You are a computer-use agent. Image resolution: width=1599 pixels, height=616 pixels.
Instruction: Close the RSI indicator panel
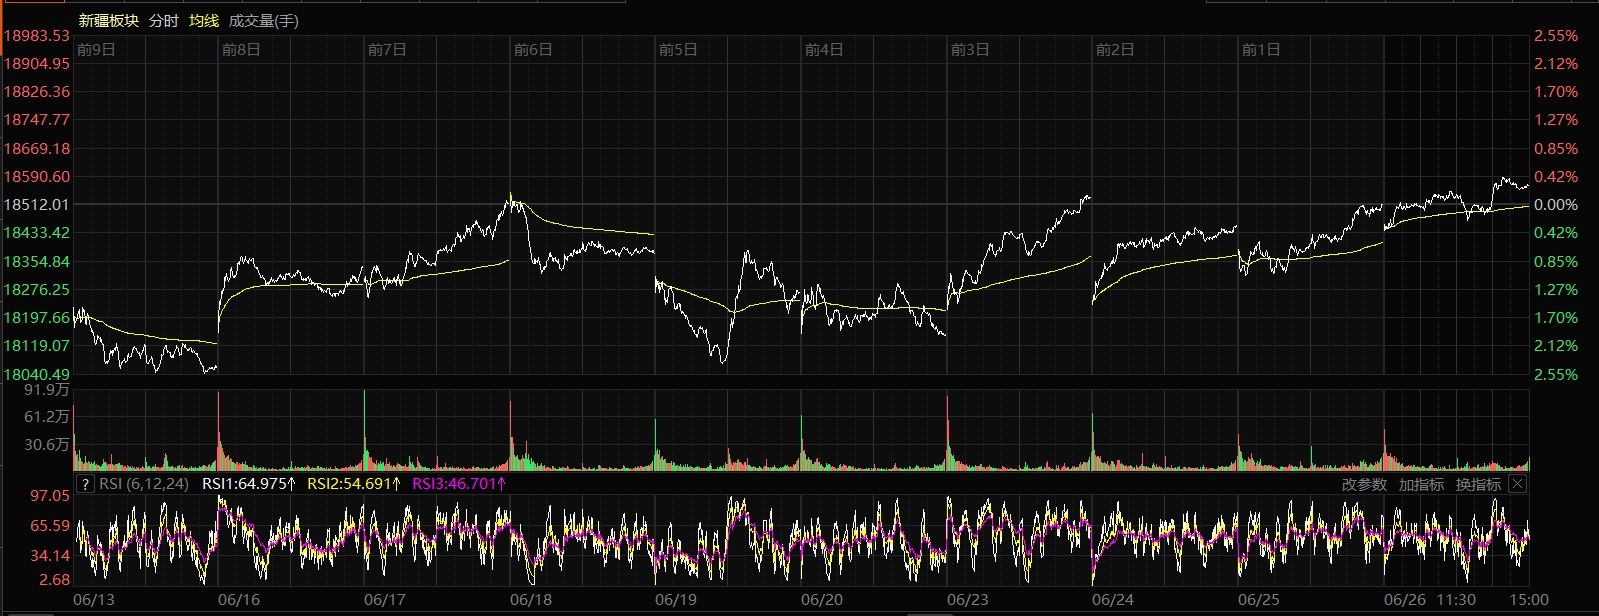1517,484
